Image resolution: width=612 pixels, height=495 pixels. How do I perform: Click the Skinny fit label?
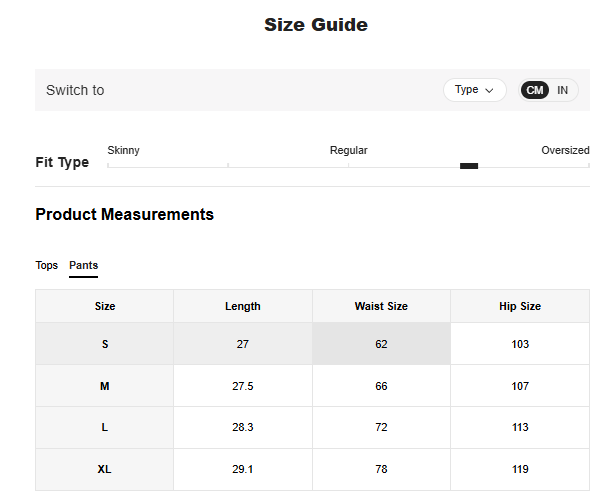coord(123,150)
